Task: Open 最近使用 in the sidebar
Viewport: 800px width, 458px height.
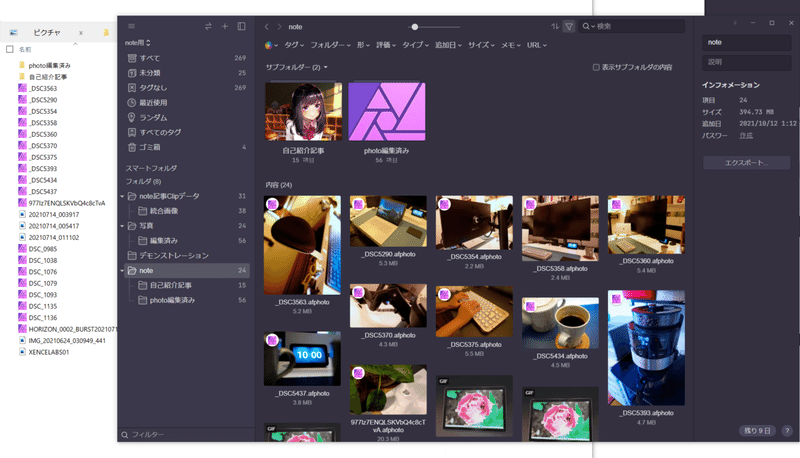Action: point(186,103)
